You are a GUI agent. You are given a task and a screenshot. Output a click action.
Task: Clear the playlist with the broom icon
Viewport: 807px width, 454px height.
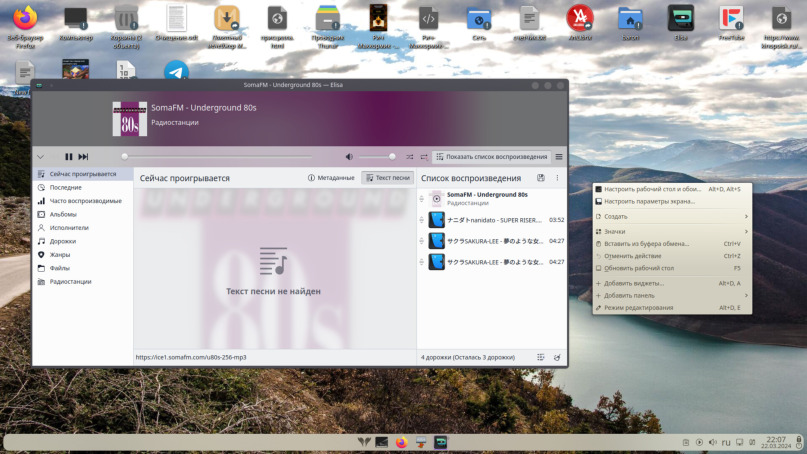point(557,357)
